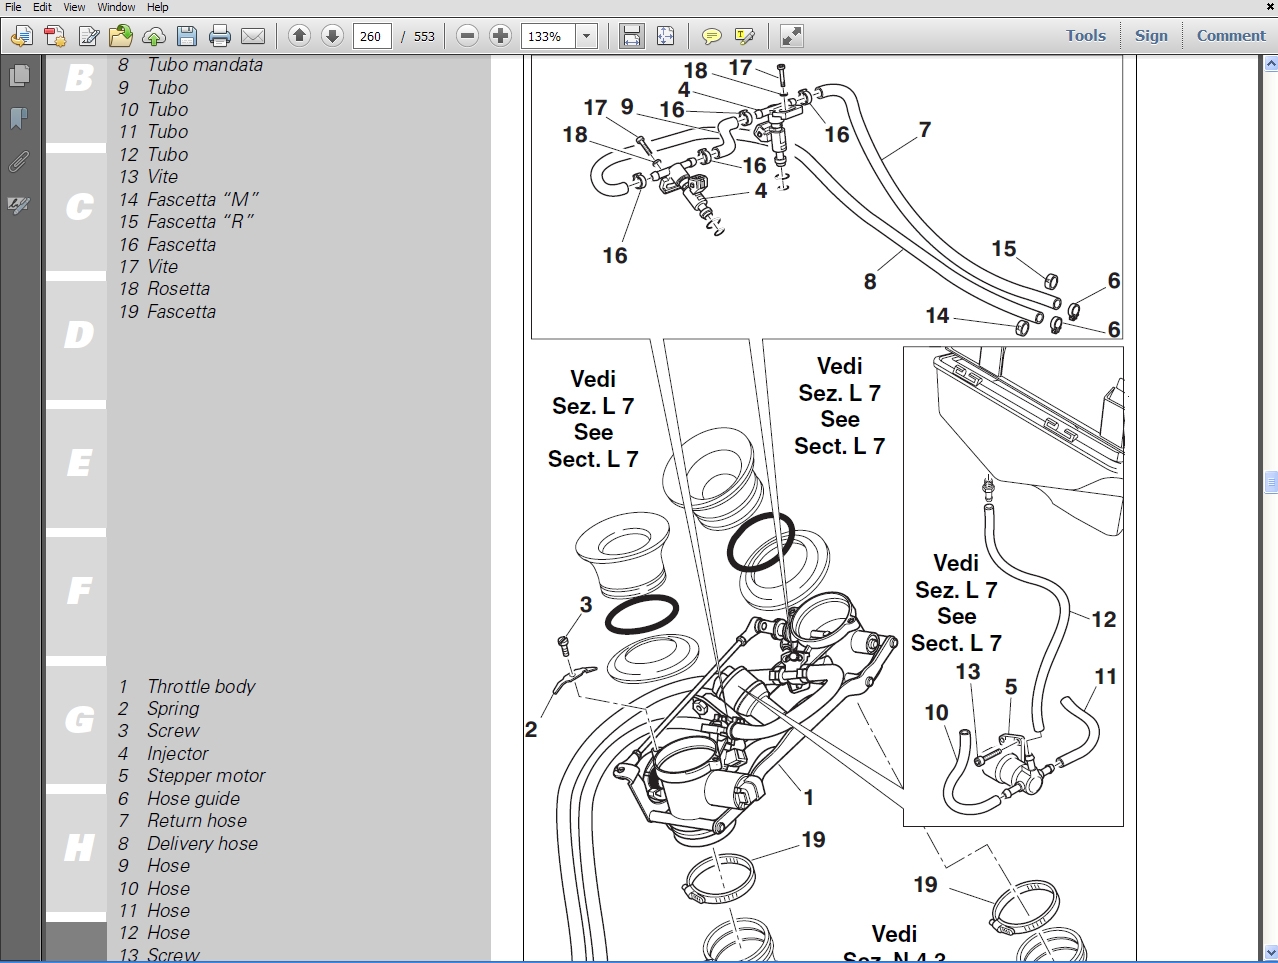The height and width of the screenshot is (963, 1278).
Task: Click the zoom in plus button
Action: pos(501,36)
